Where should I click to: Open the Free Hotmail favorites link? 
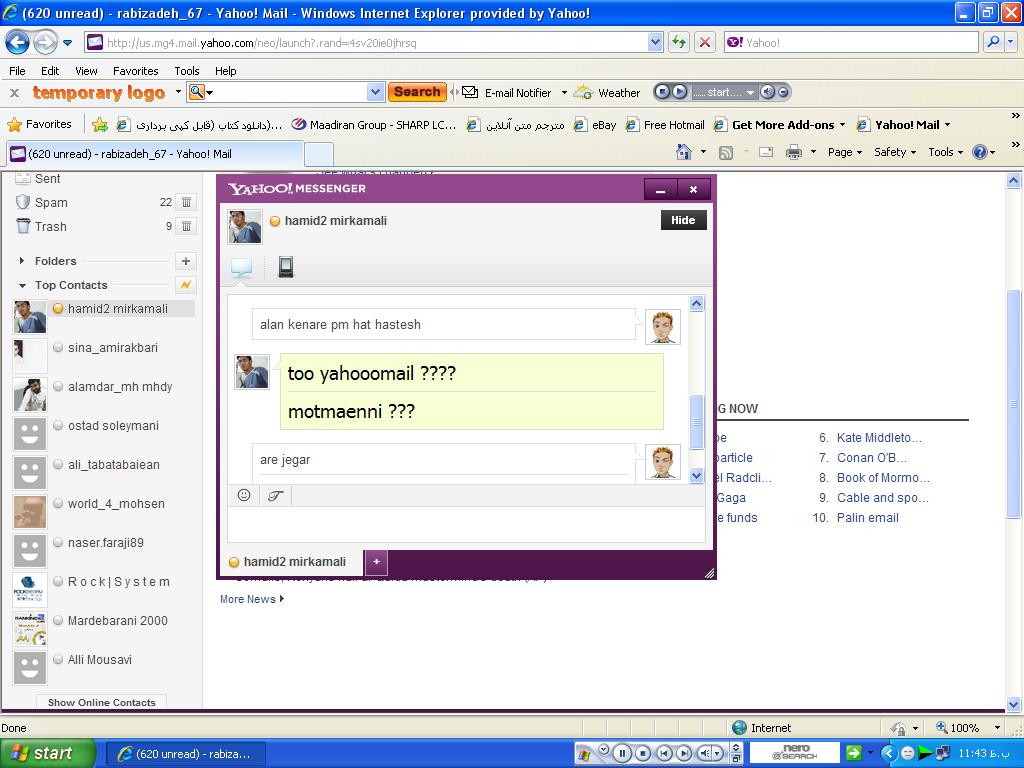tap(665, 125)
